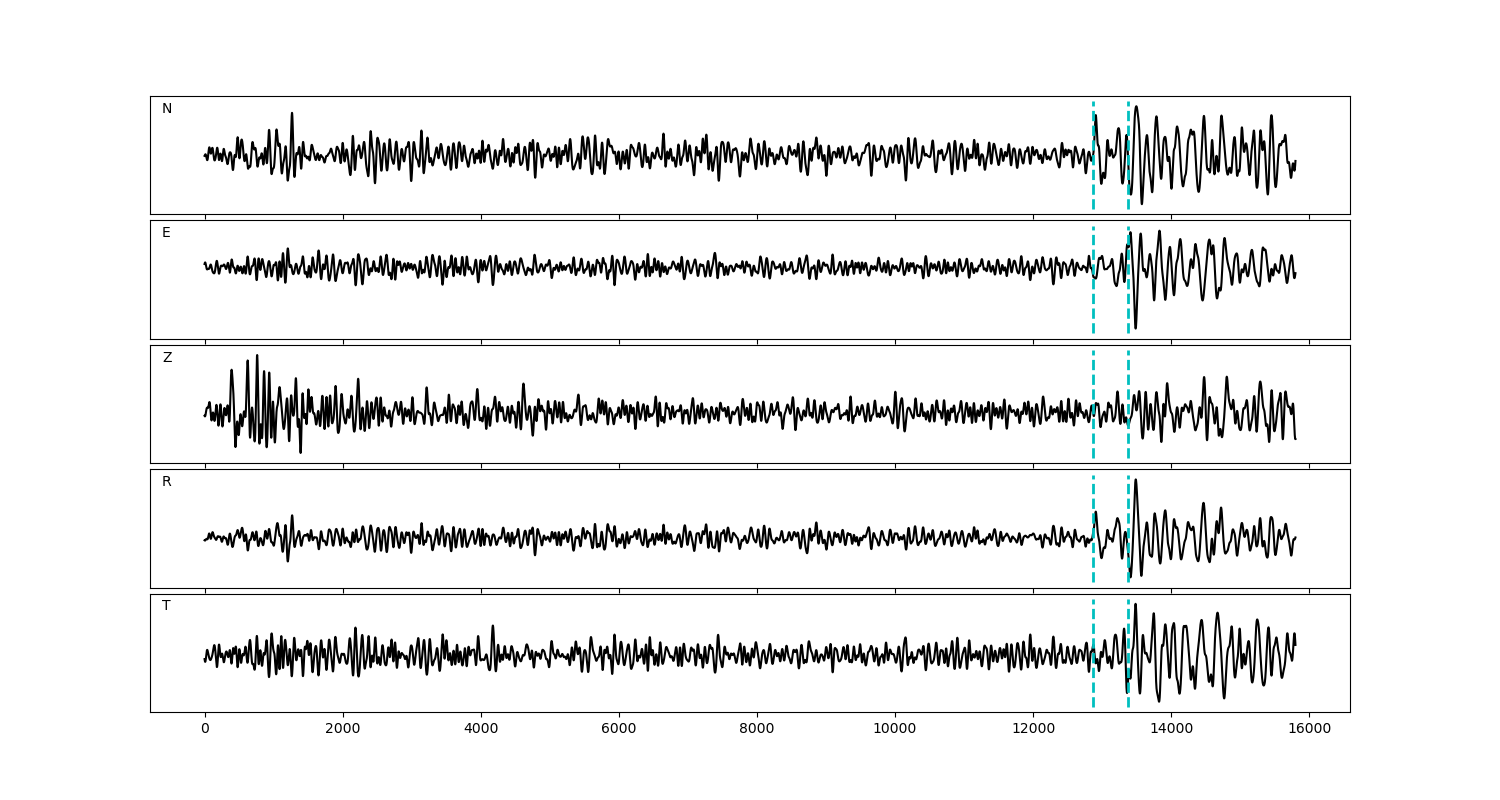Image resolution: width=1500 pixels, height=800 pixels.
Task: Select first cyan dashed marker in N panel
Action: (1093, 155)
